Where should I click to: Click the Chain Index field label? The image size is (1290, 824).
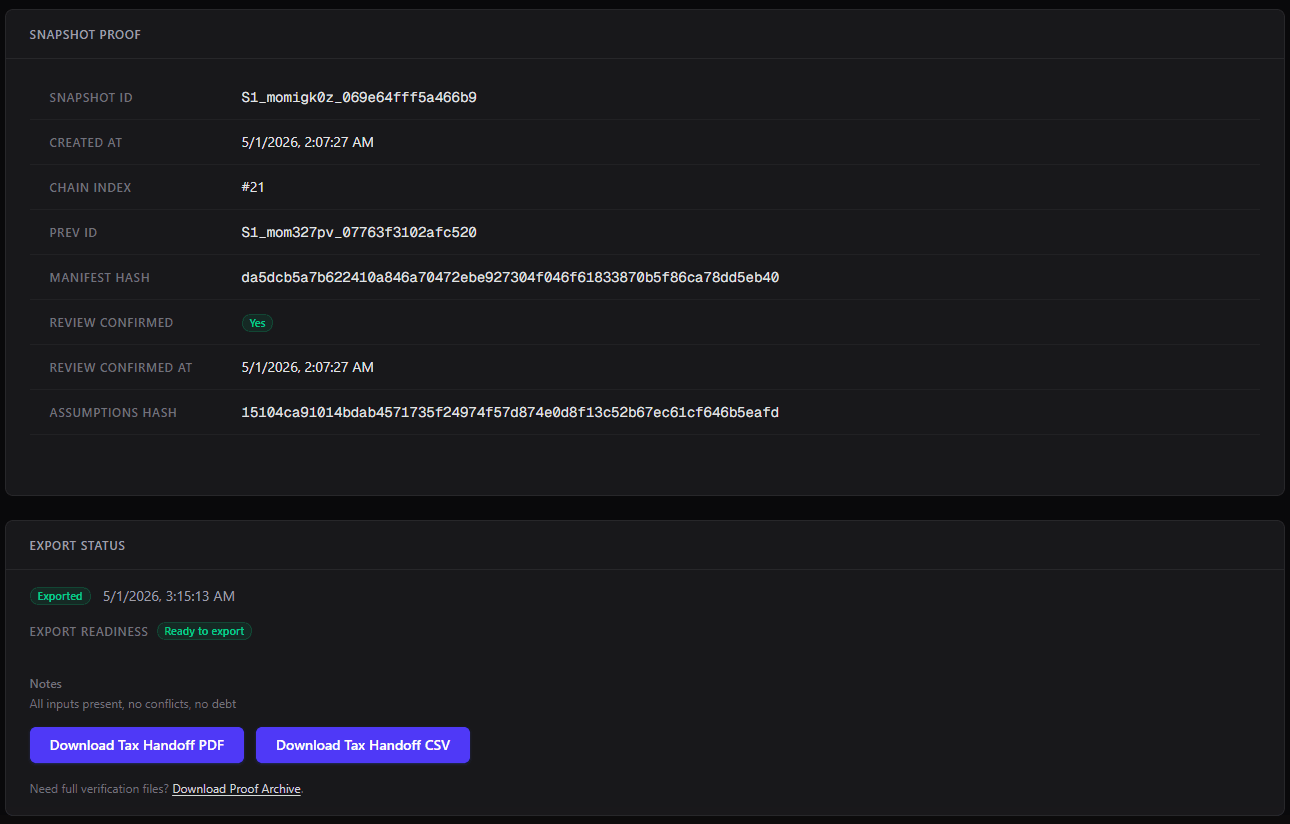pyautogui.click(x=91, y=188)
